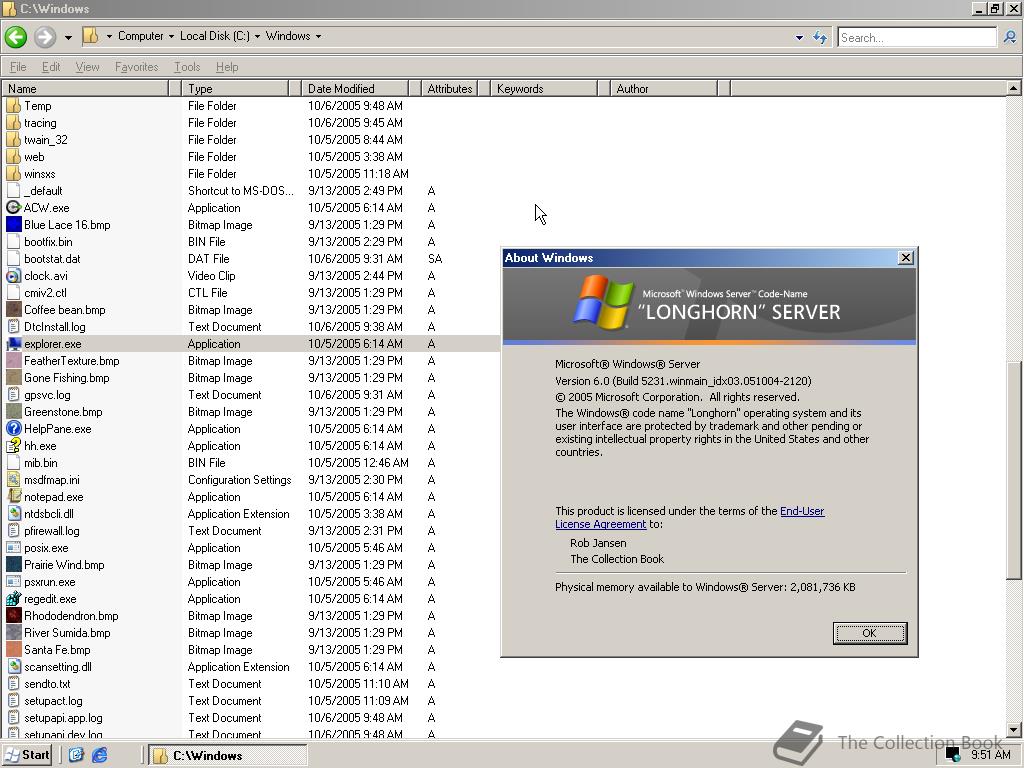Click the bootstat.dat file name
Screen dimensions: 1024x768
tap(52, 259)
